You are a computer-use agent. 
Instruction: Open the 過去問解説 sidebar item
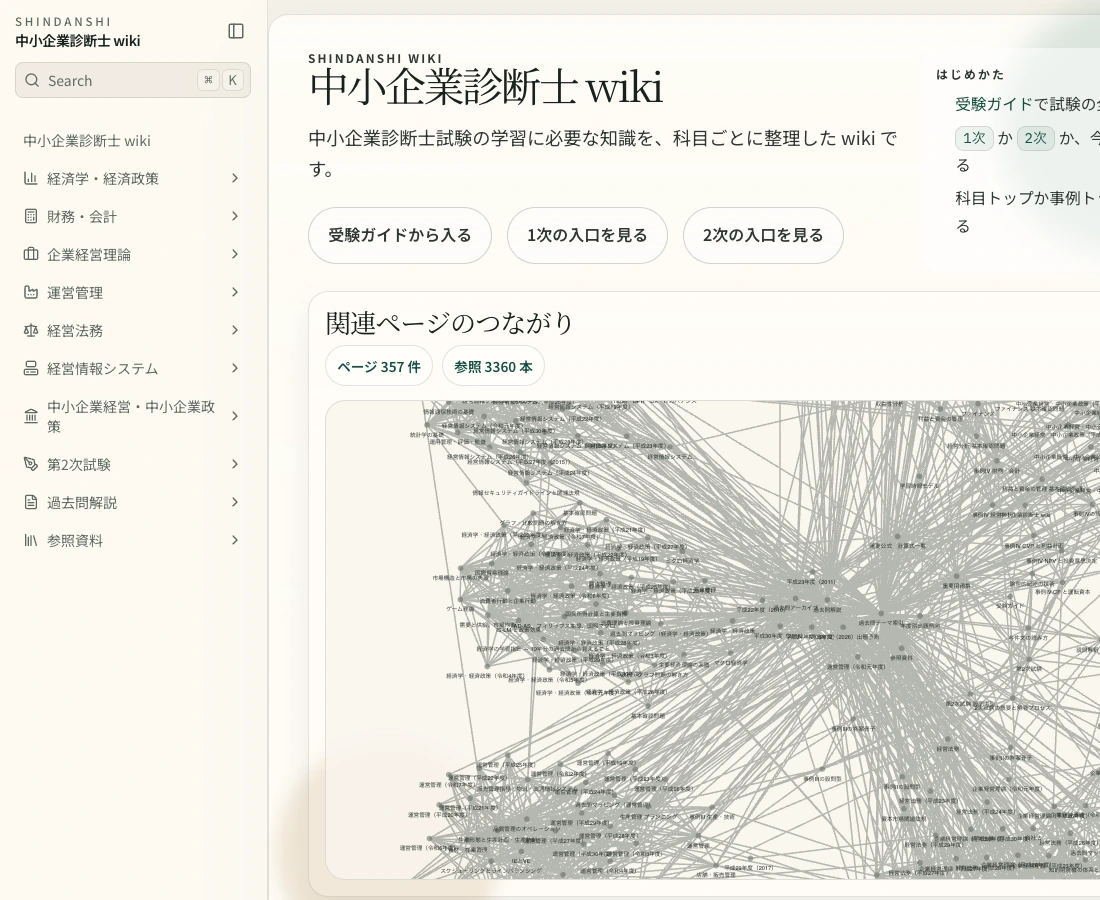pyautogui.click(x=81, y=502)
